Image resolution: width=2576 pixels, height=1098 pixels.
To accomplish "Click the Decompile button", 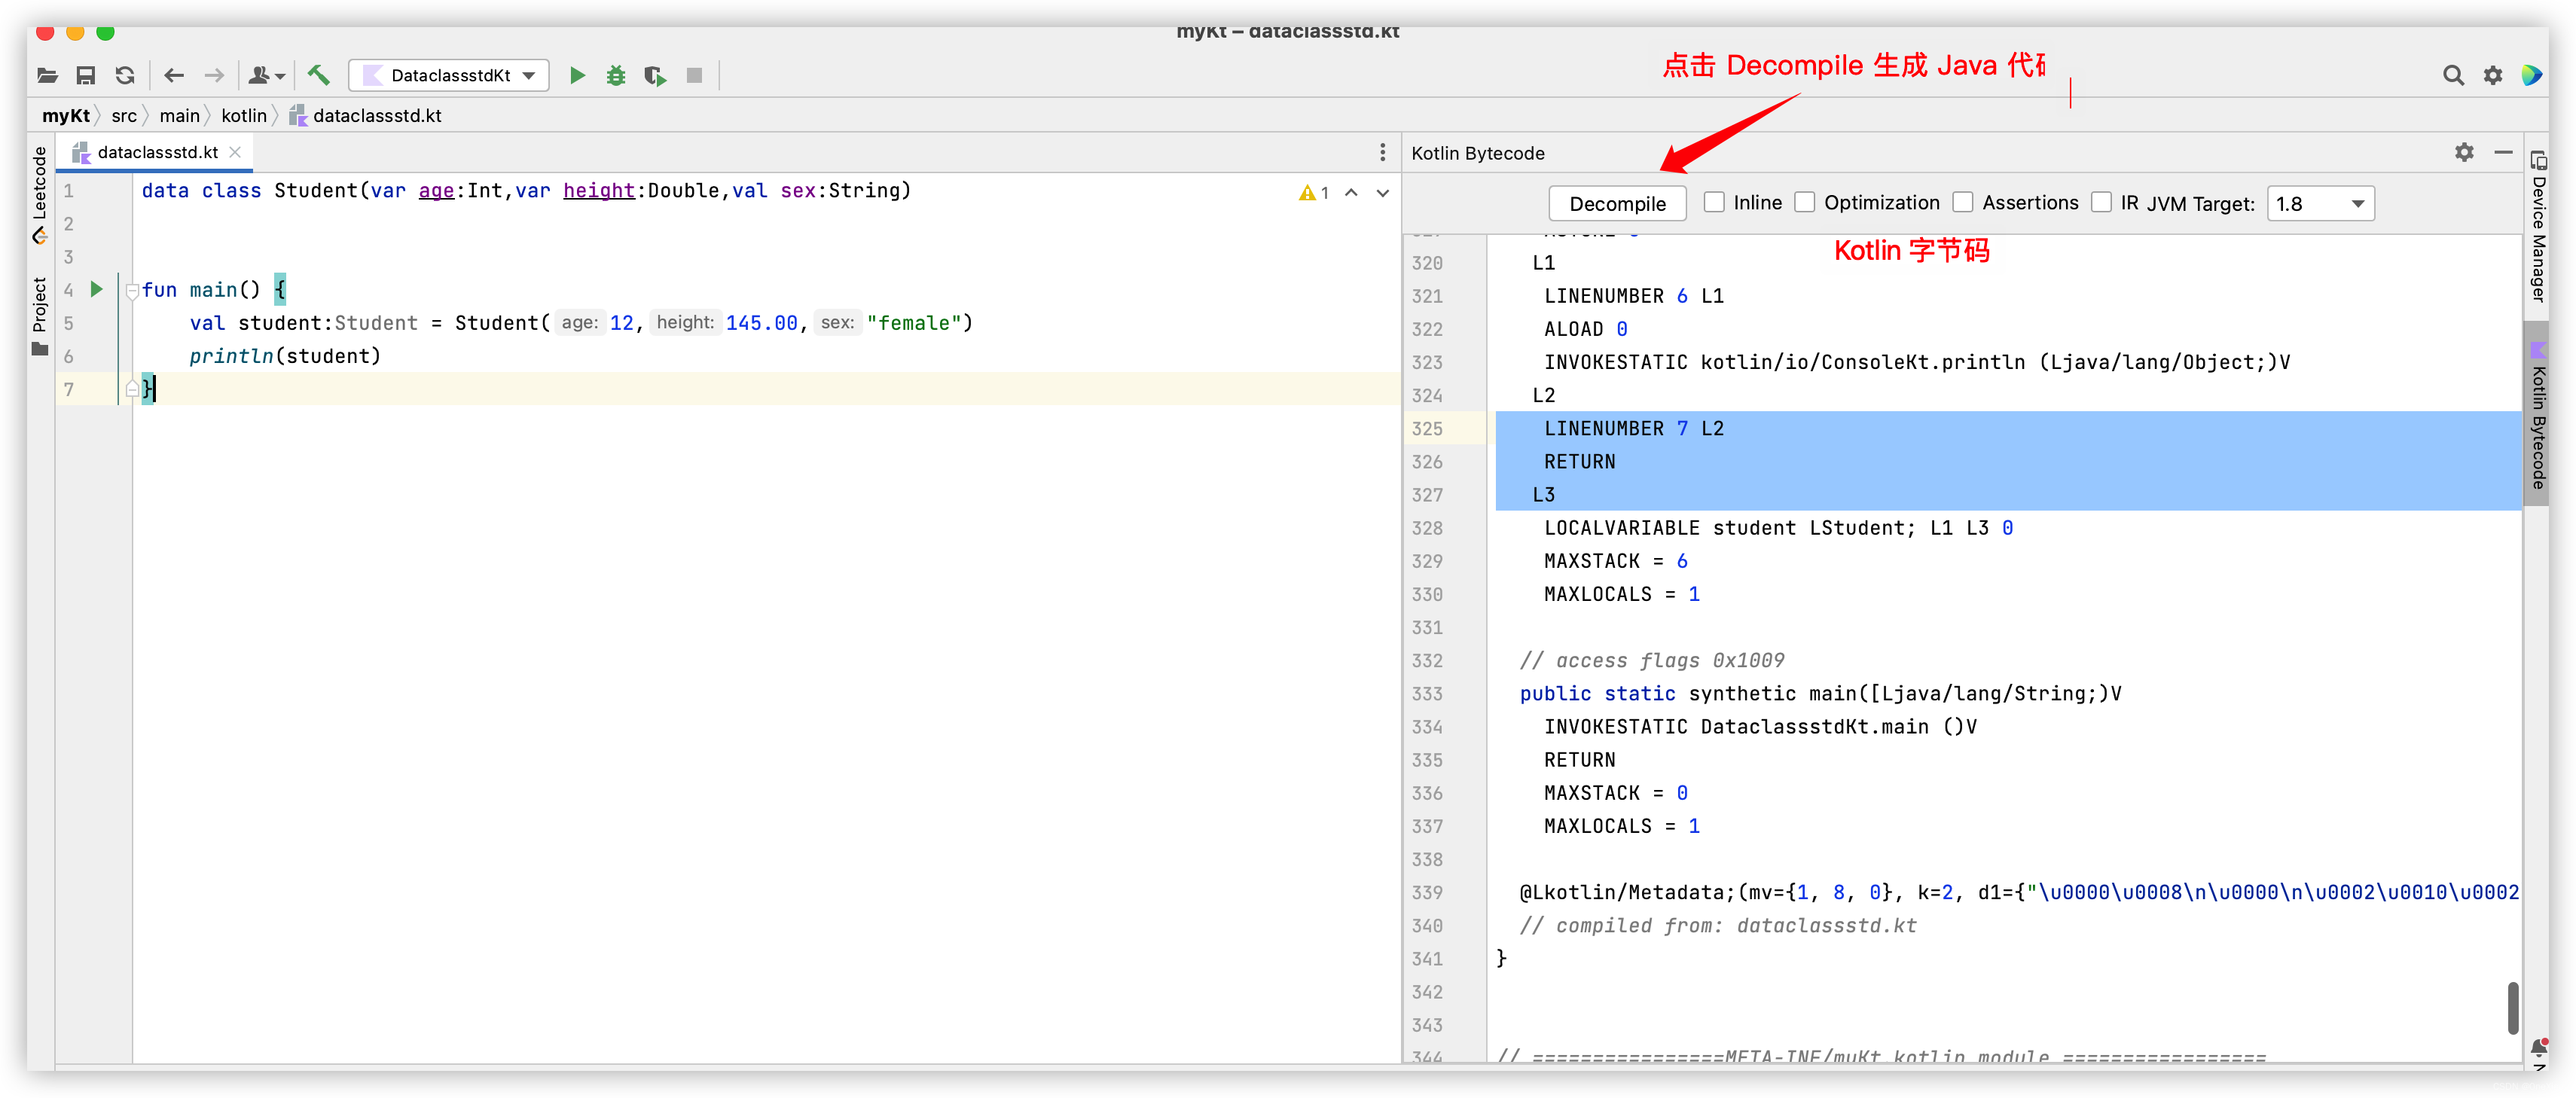I will coord(1617,203).
